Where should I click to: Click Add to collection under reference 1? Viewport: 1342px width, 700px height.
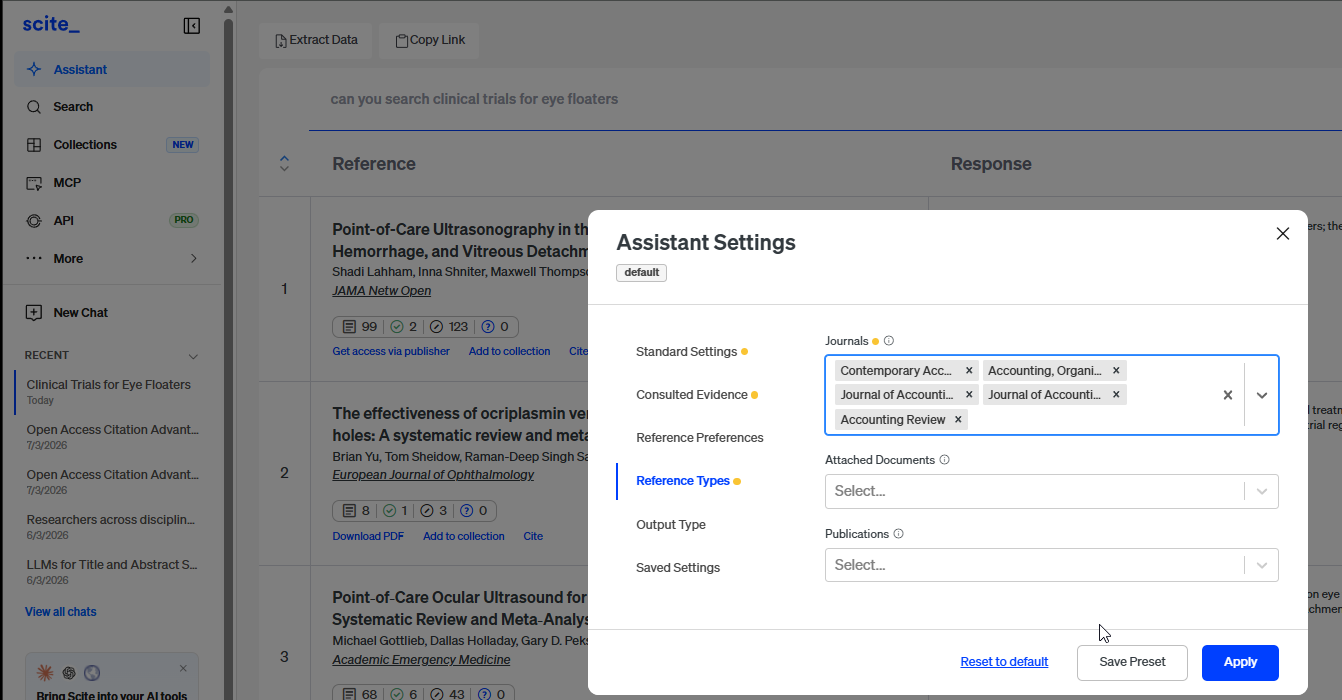[x=509, y=351]
